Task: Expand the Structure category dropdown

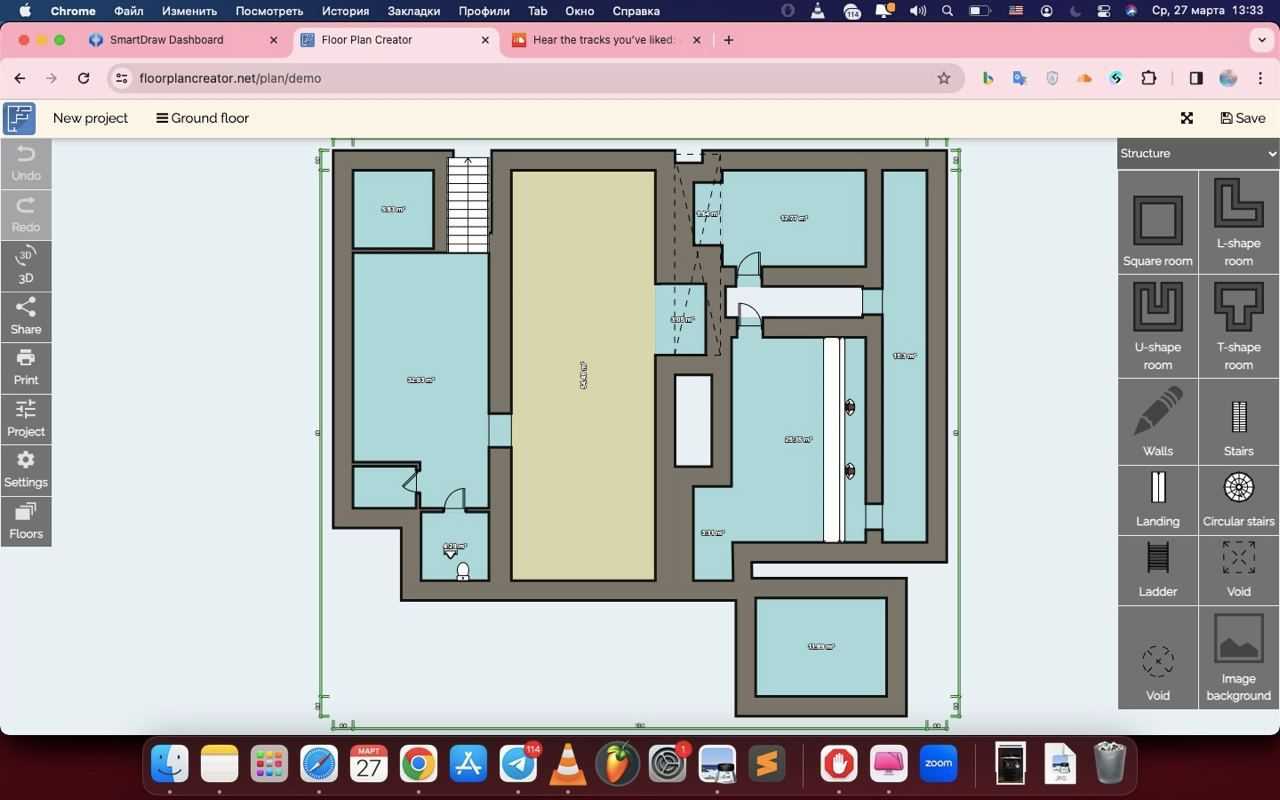Action: pos(1197,153)
